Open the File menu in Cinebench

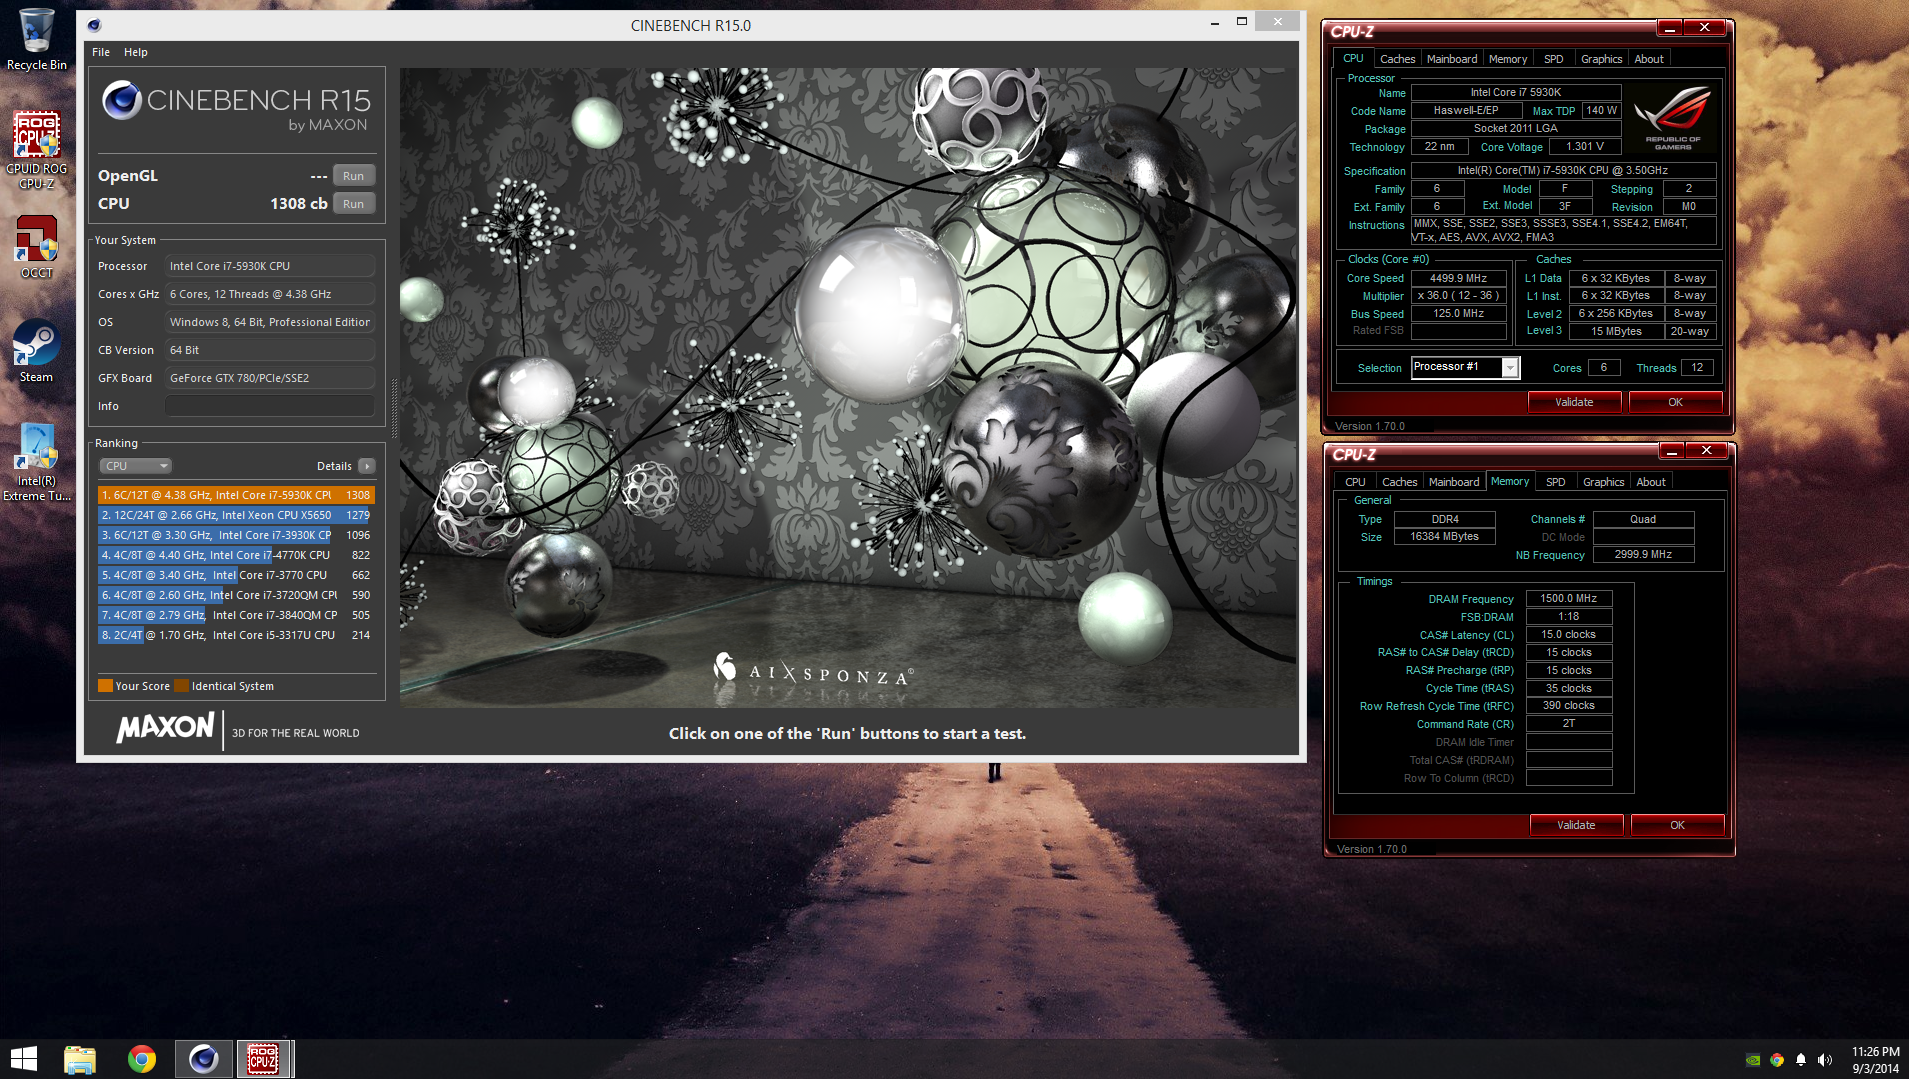101,52
